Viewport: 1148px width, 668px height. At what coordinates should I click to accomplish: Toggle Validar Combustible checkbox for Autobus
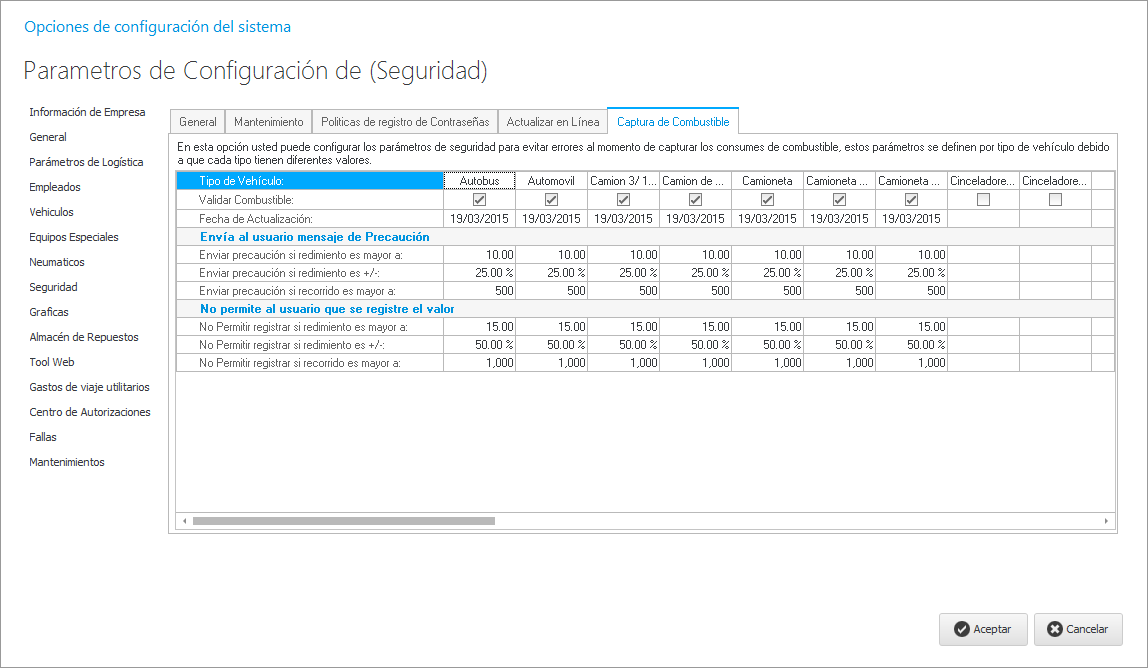(x=479, y=200)
